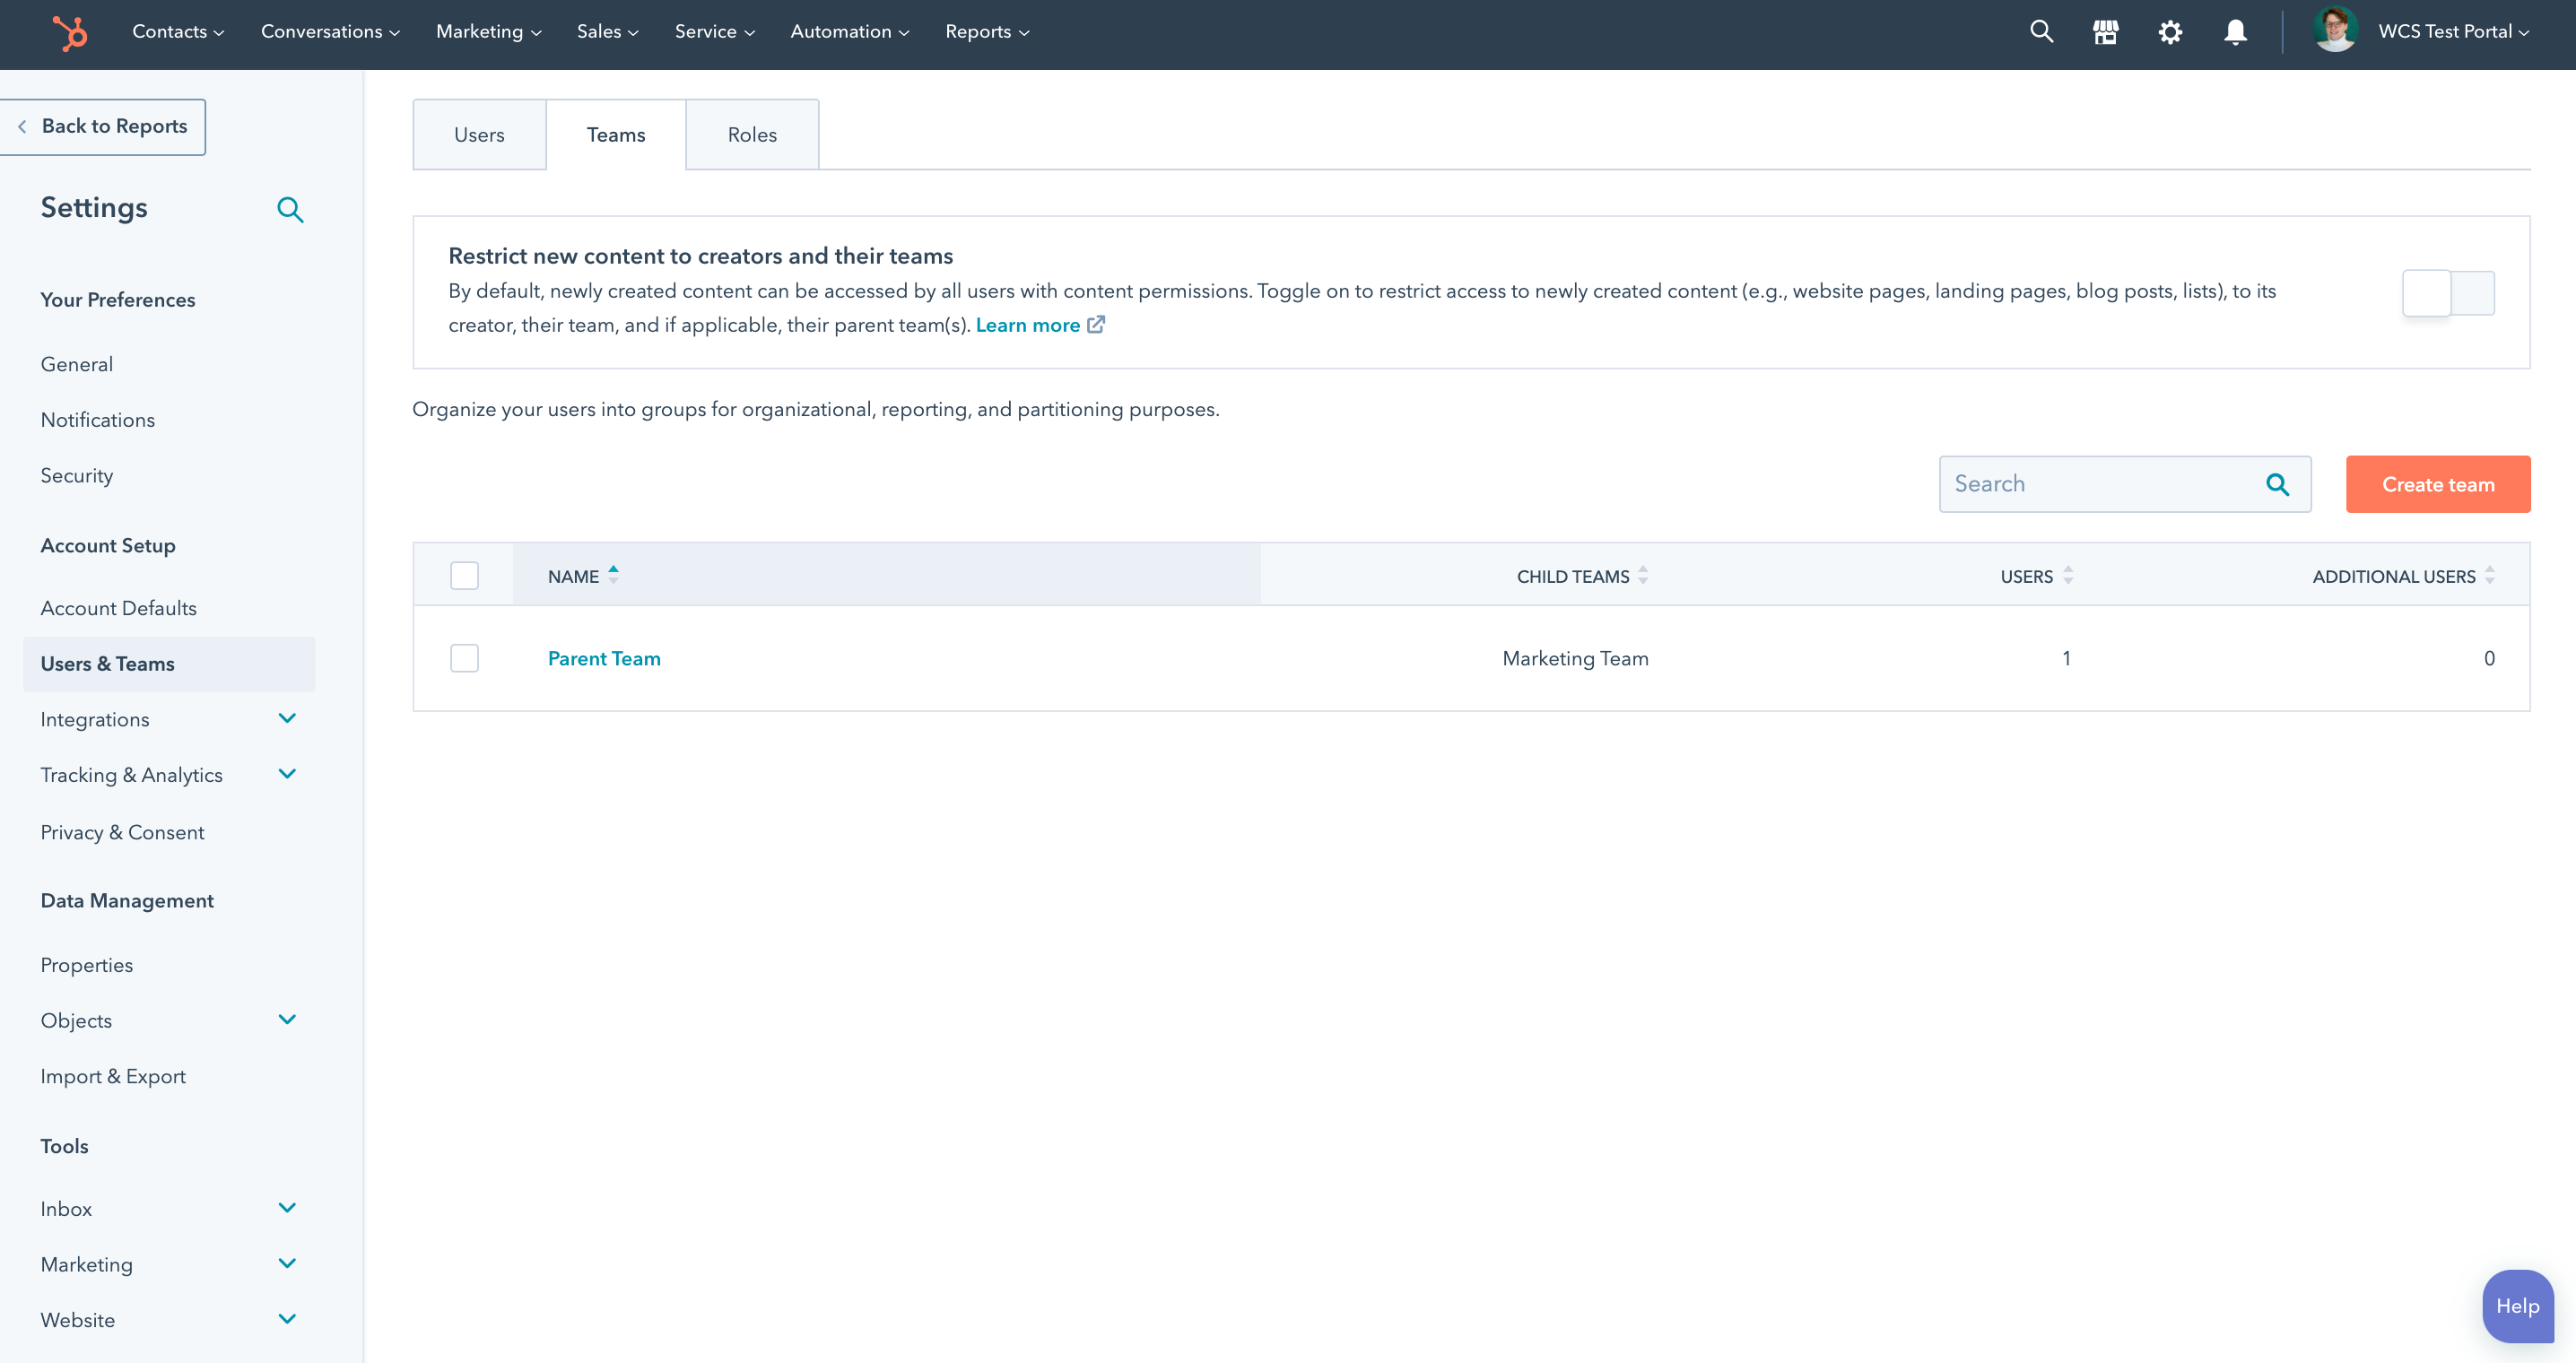Click the settings gear icon
Image resolution: width=2576 pixels, height=1363 pixels.
tap(2169, 32)
